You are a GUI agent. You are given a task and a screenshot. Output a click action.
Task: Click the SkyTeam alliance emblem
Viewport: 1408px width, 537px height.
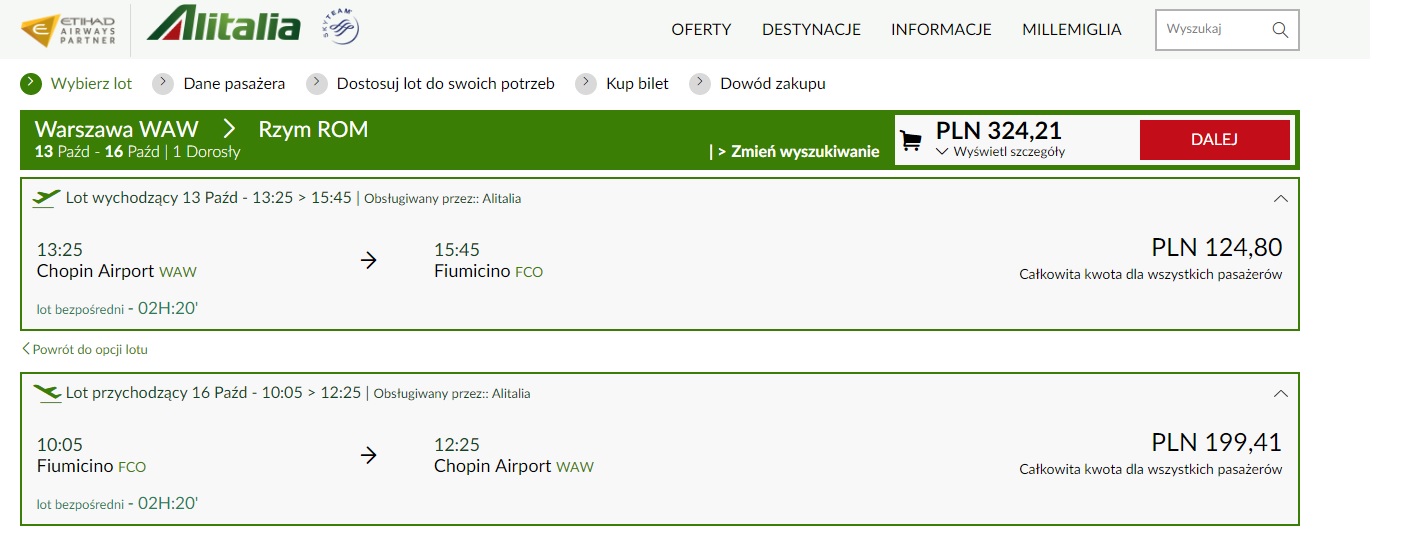click(340, 28)
